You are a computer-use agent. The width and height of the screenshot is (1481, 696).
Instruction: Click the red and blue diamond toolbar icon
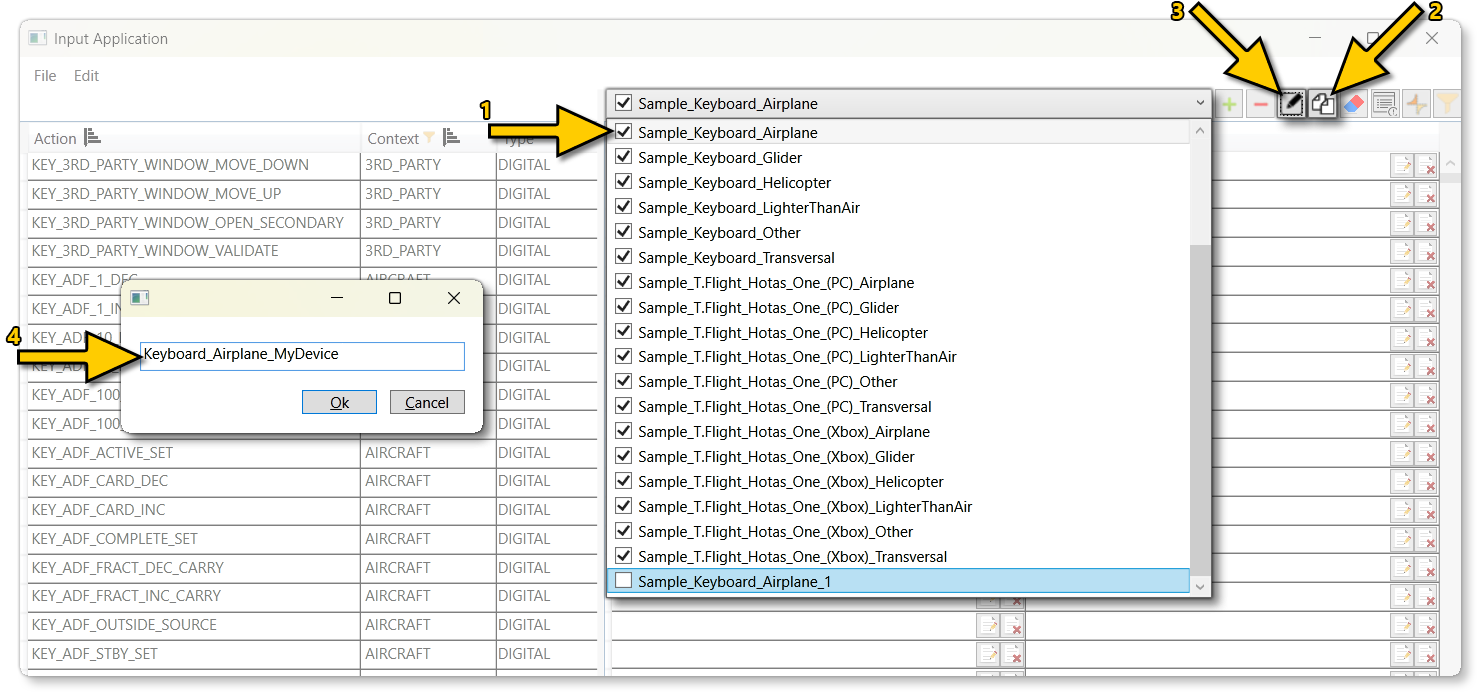click(1353, 102)
